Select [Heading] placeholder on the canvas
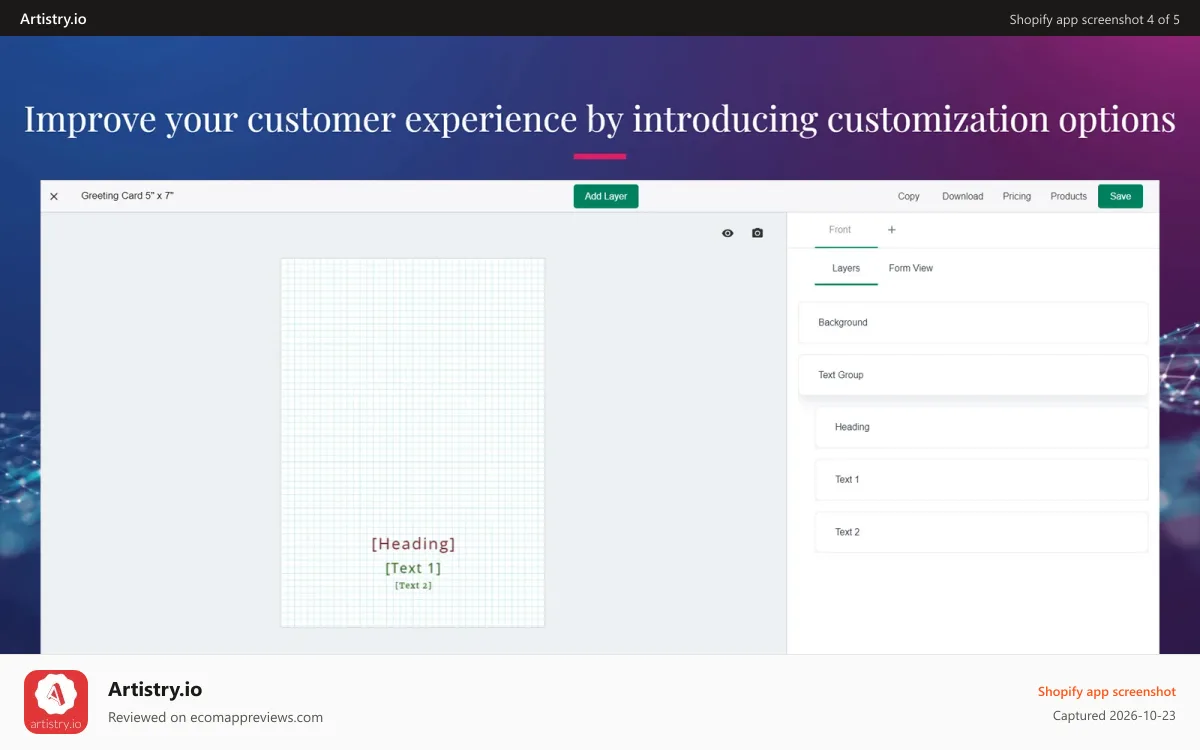The width and height of the screenshot is (1200, 750). click(x=413, y=544)
